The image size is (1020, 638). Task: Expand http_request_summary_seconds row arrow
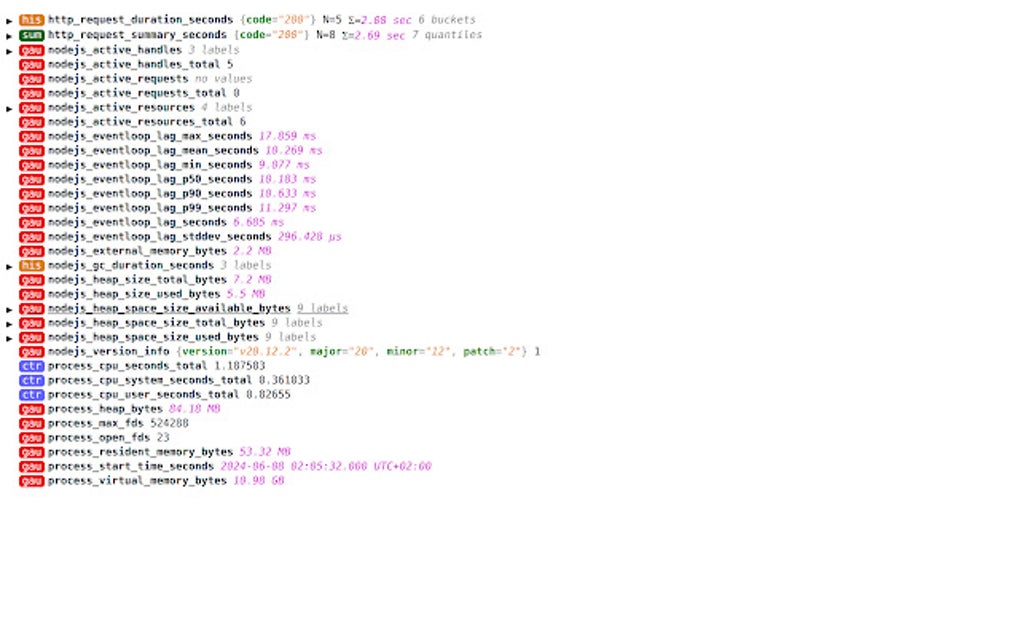pos(9,36)
